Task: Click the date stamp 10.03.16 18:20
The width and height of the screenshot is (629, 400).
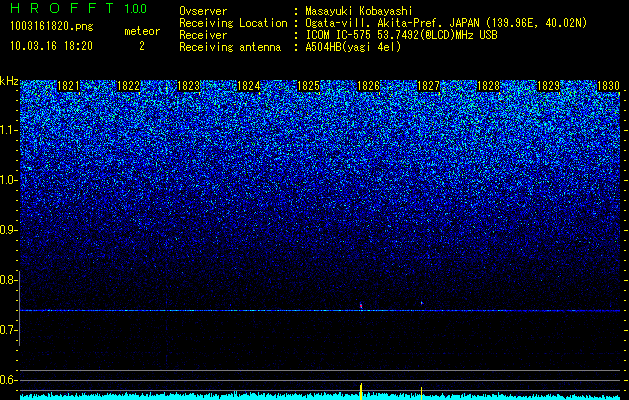Action: pos(51,46)
